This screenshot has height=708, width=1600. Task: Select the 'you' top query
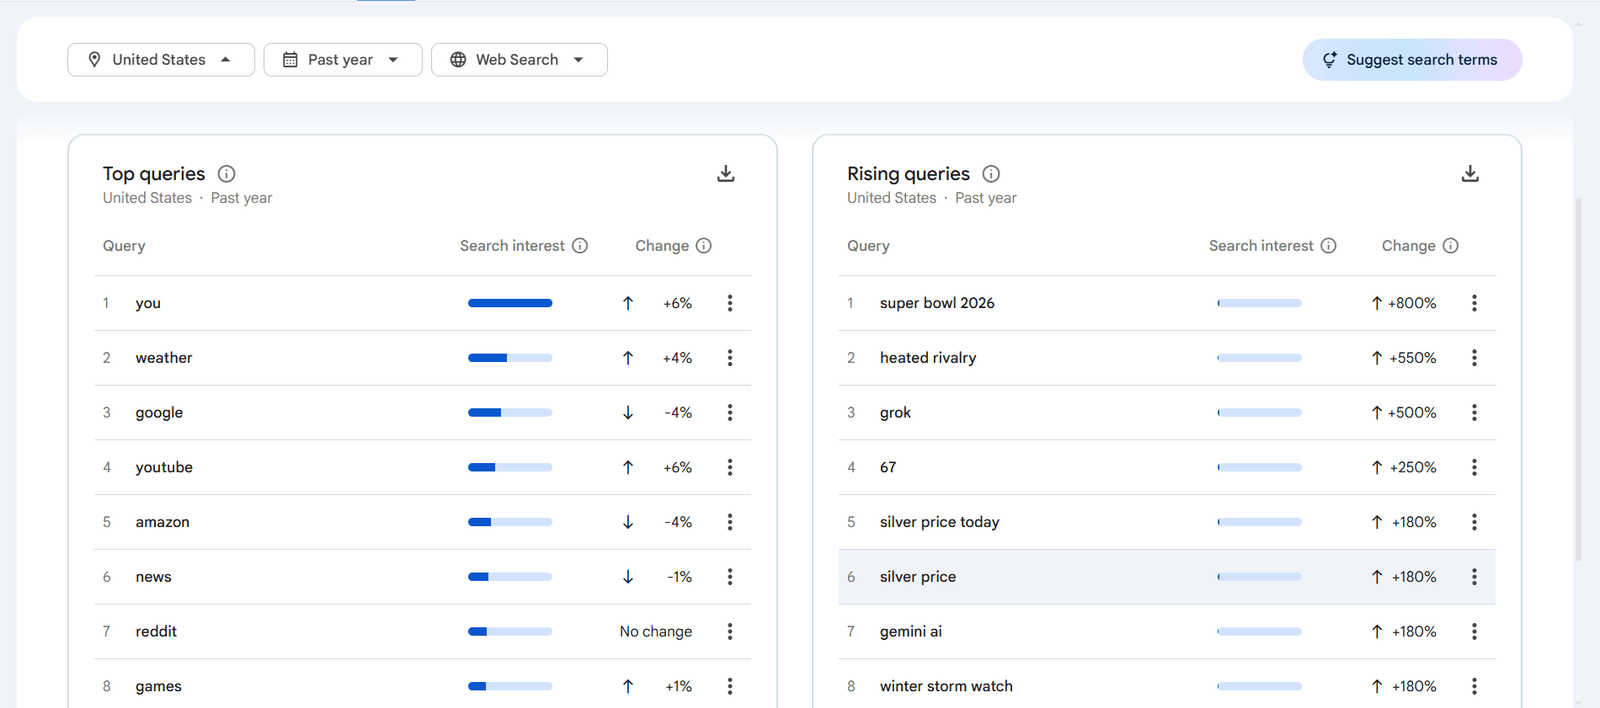(148, 303)
